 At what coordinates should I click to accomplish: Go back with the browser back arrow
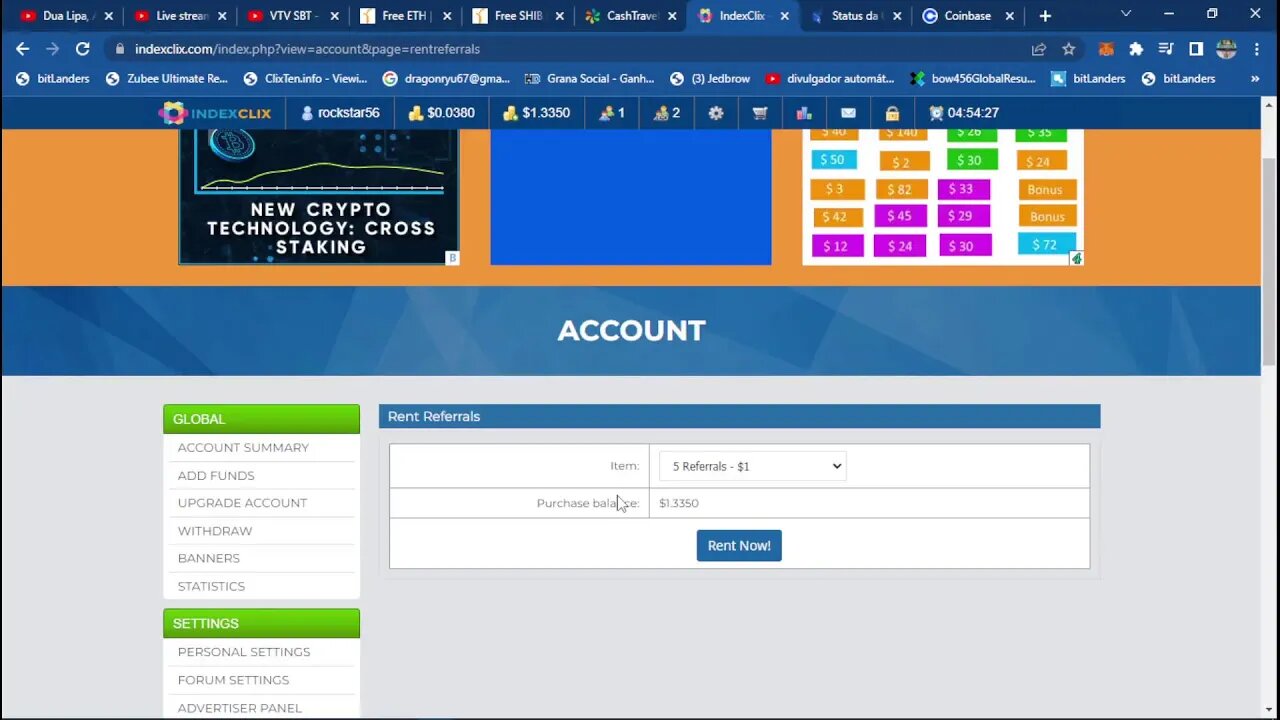(22, 48)
